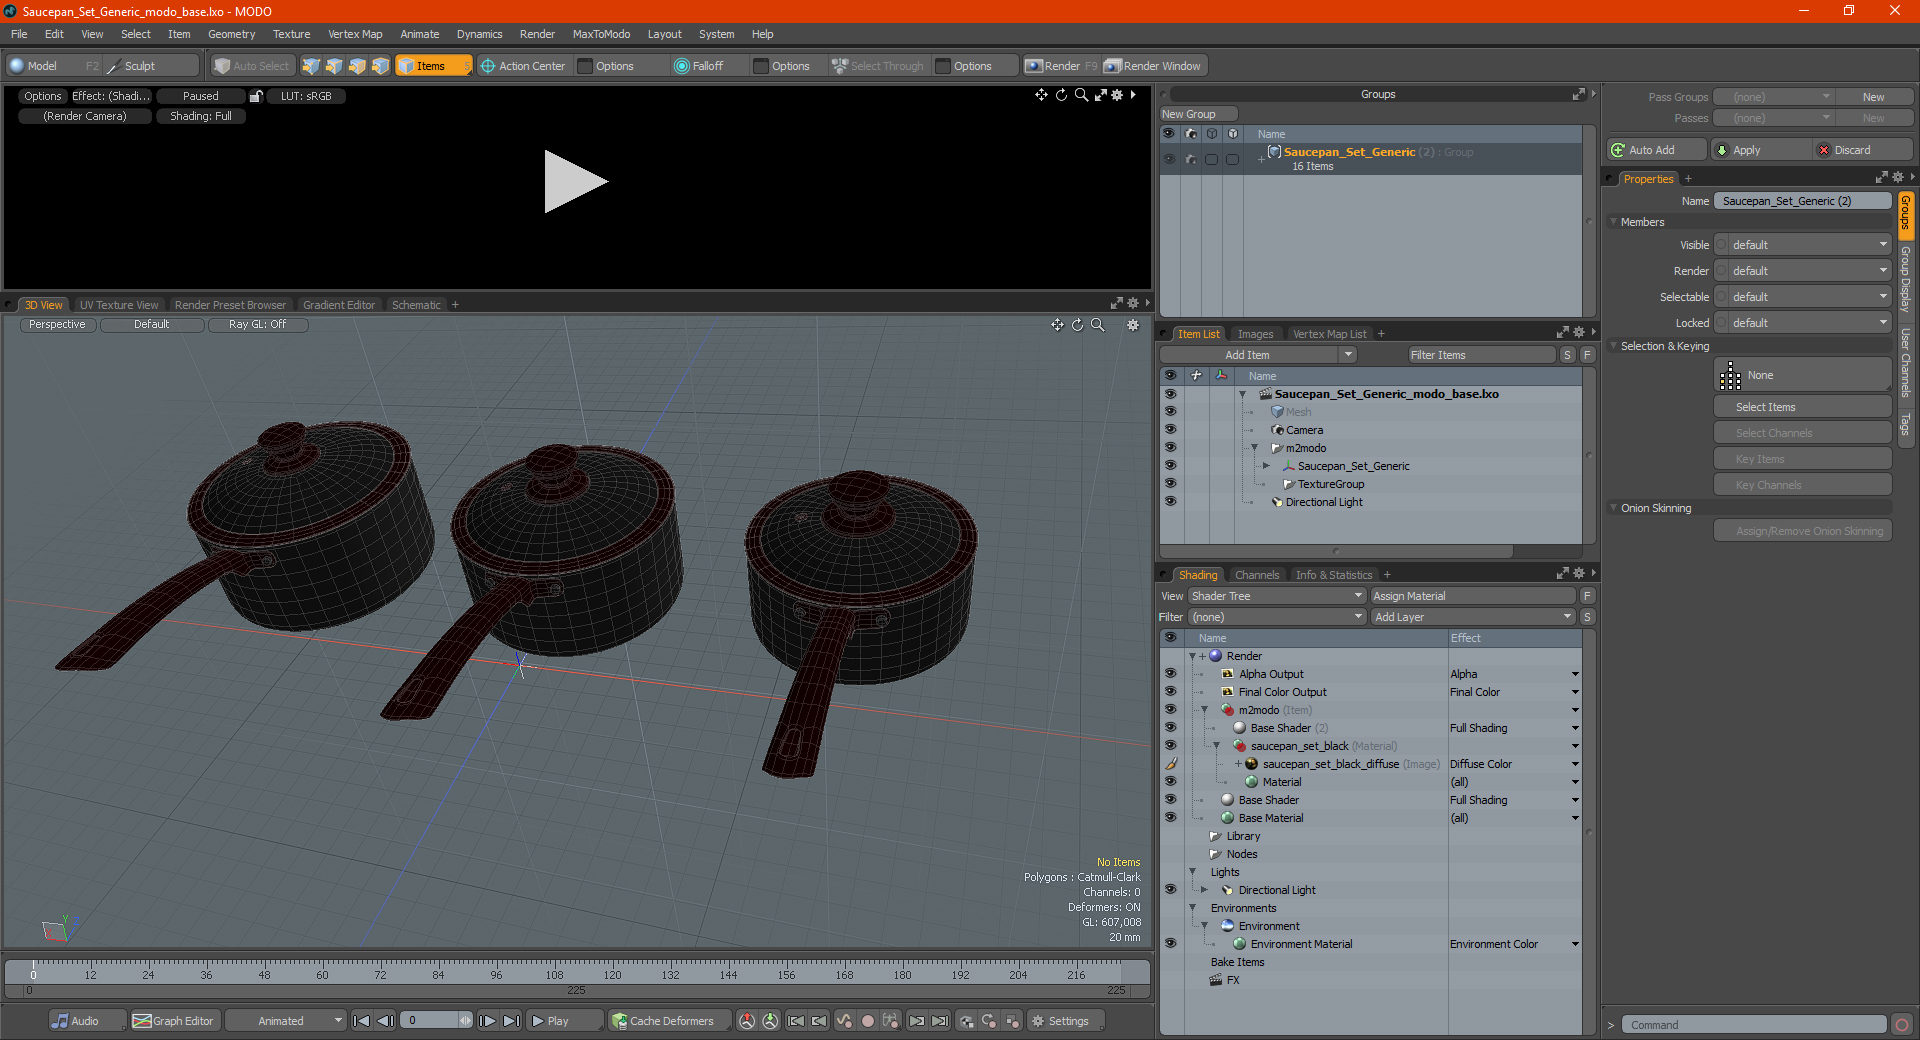This screenshot has height=1040, width=1920.
Task: Open 3D viewport gear settings icon
Action: click(x=1133, y=325)
